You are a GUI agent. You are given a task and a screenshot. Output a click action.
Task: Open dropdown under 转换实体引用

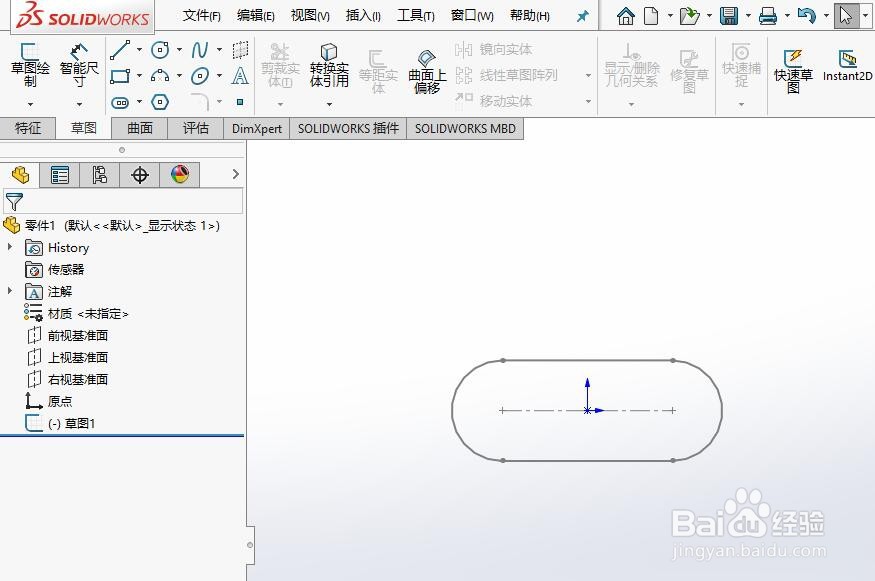(329, 104)
